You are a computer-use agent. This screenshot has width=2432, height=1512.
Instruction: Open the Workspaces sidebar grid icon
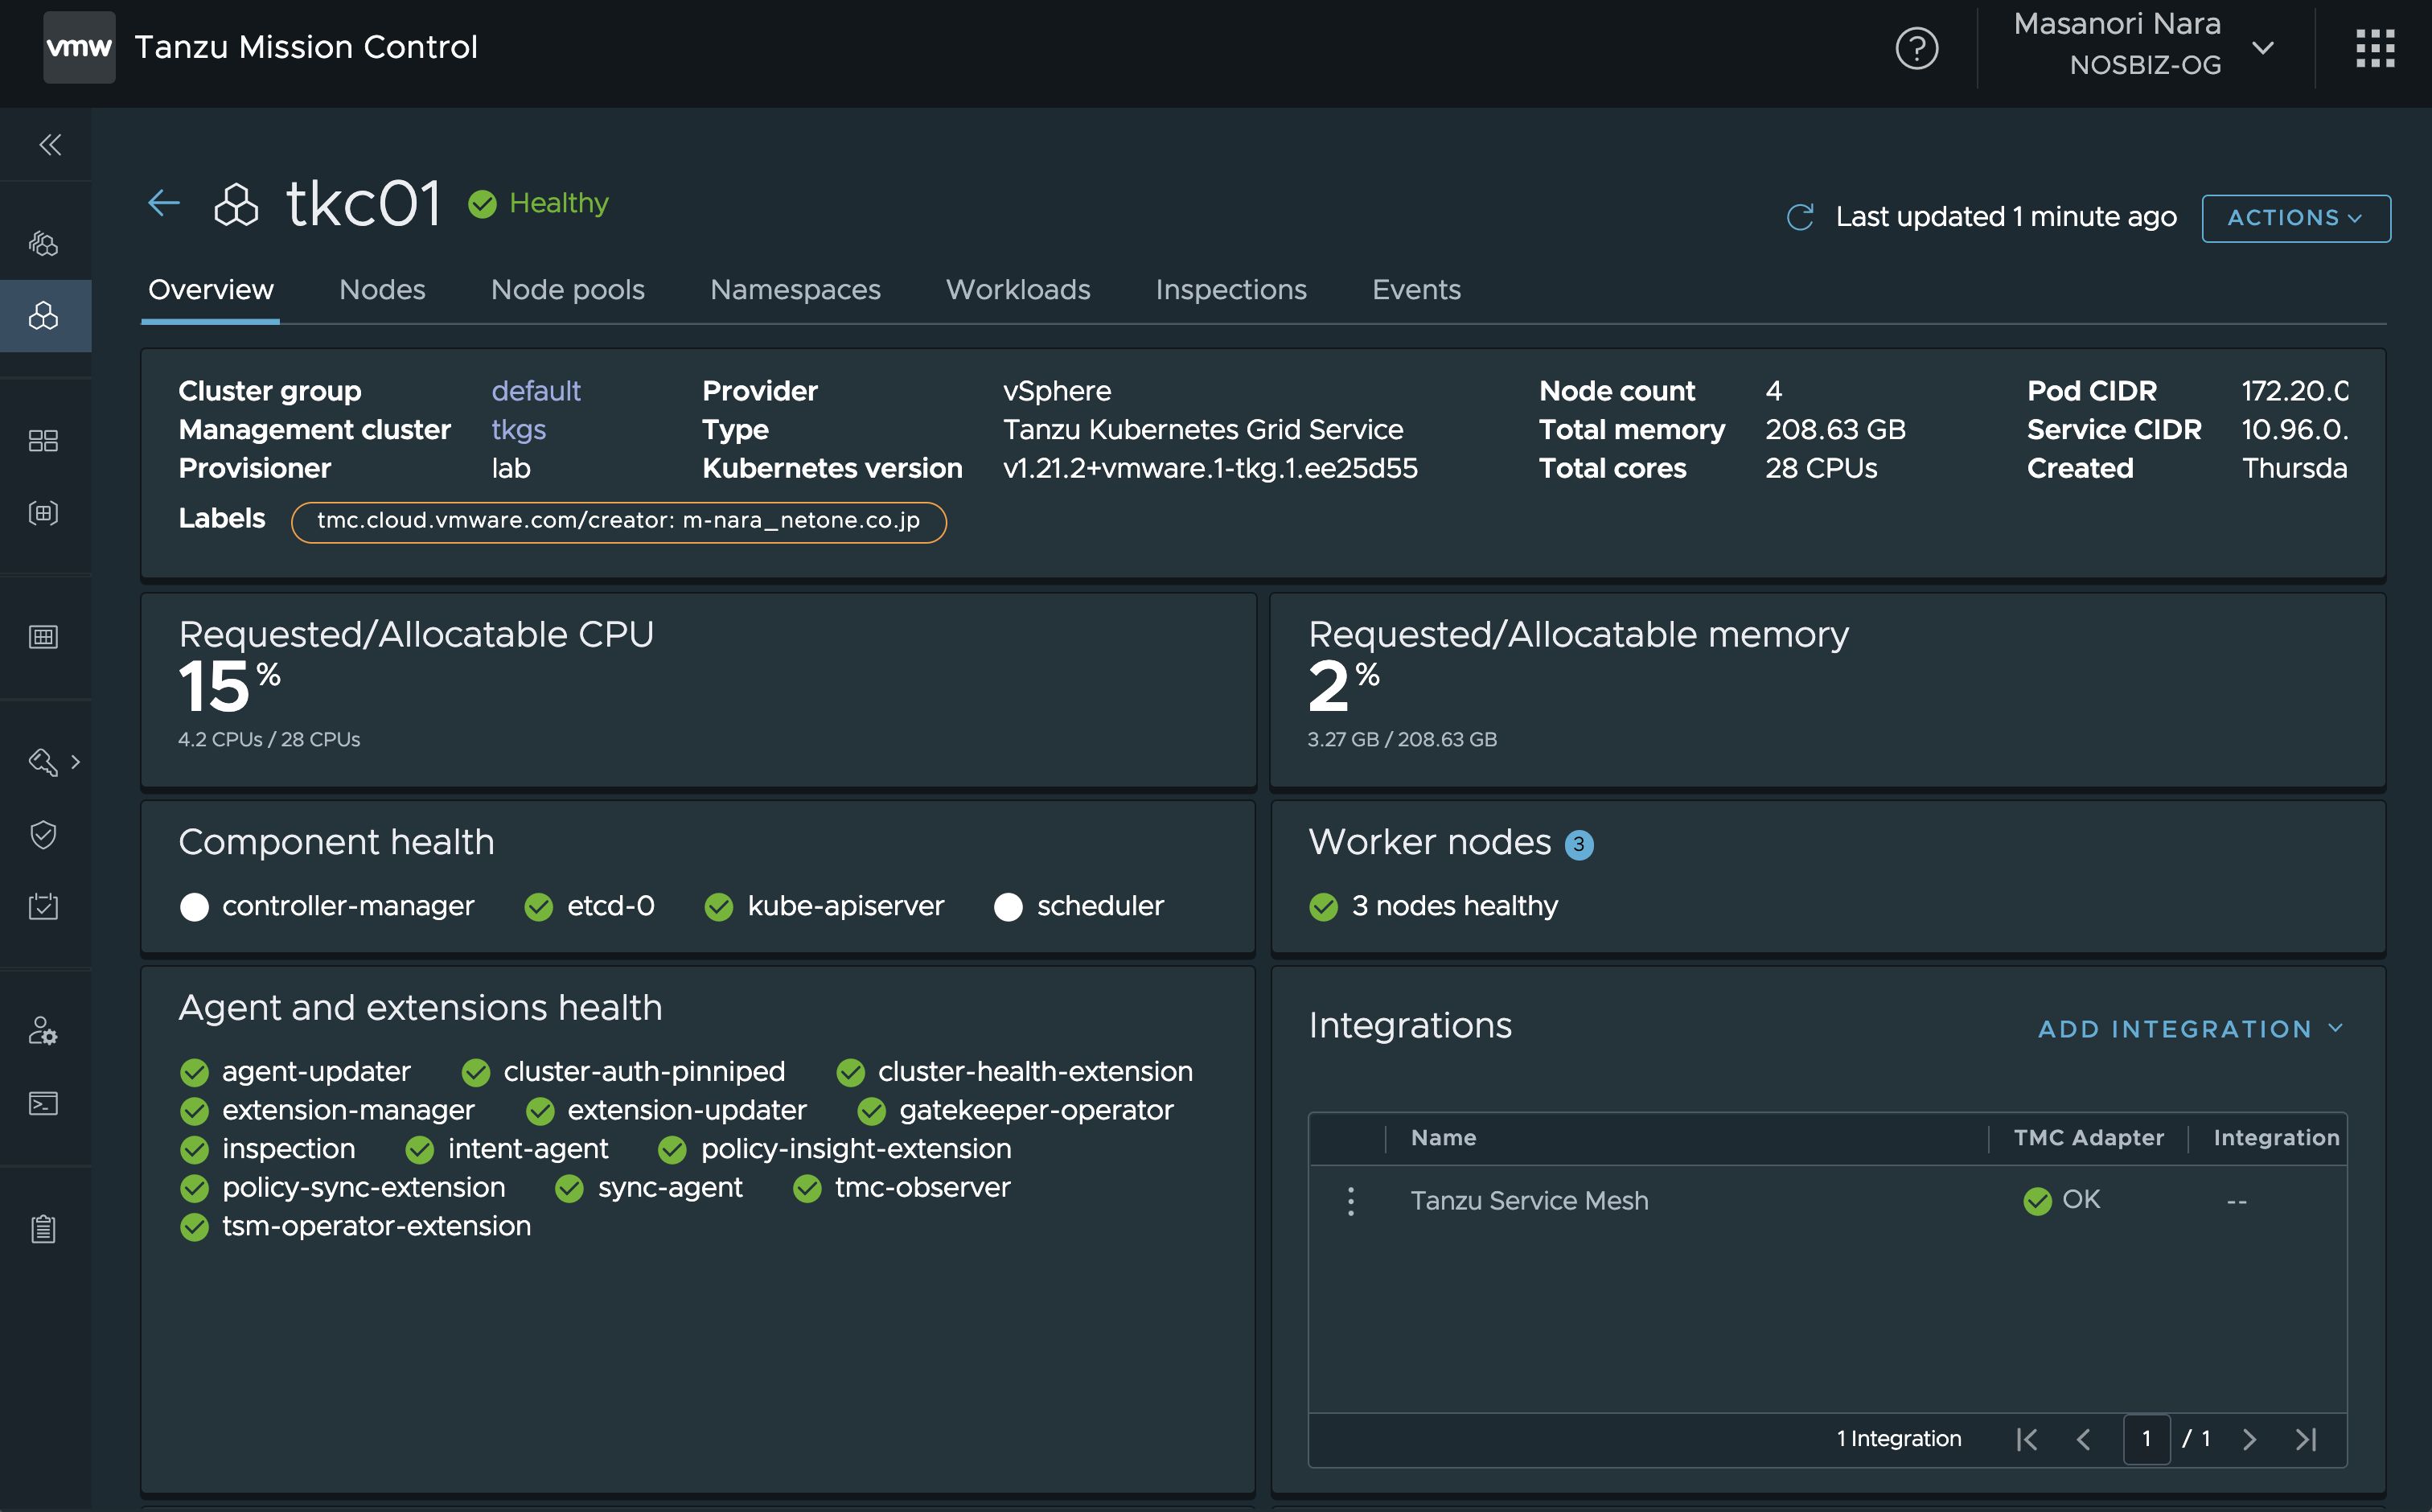click(x=43, y=441)
